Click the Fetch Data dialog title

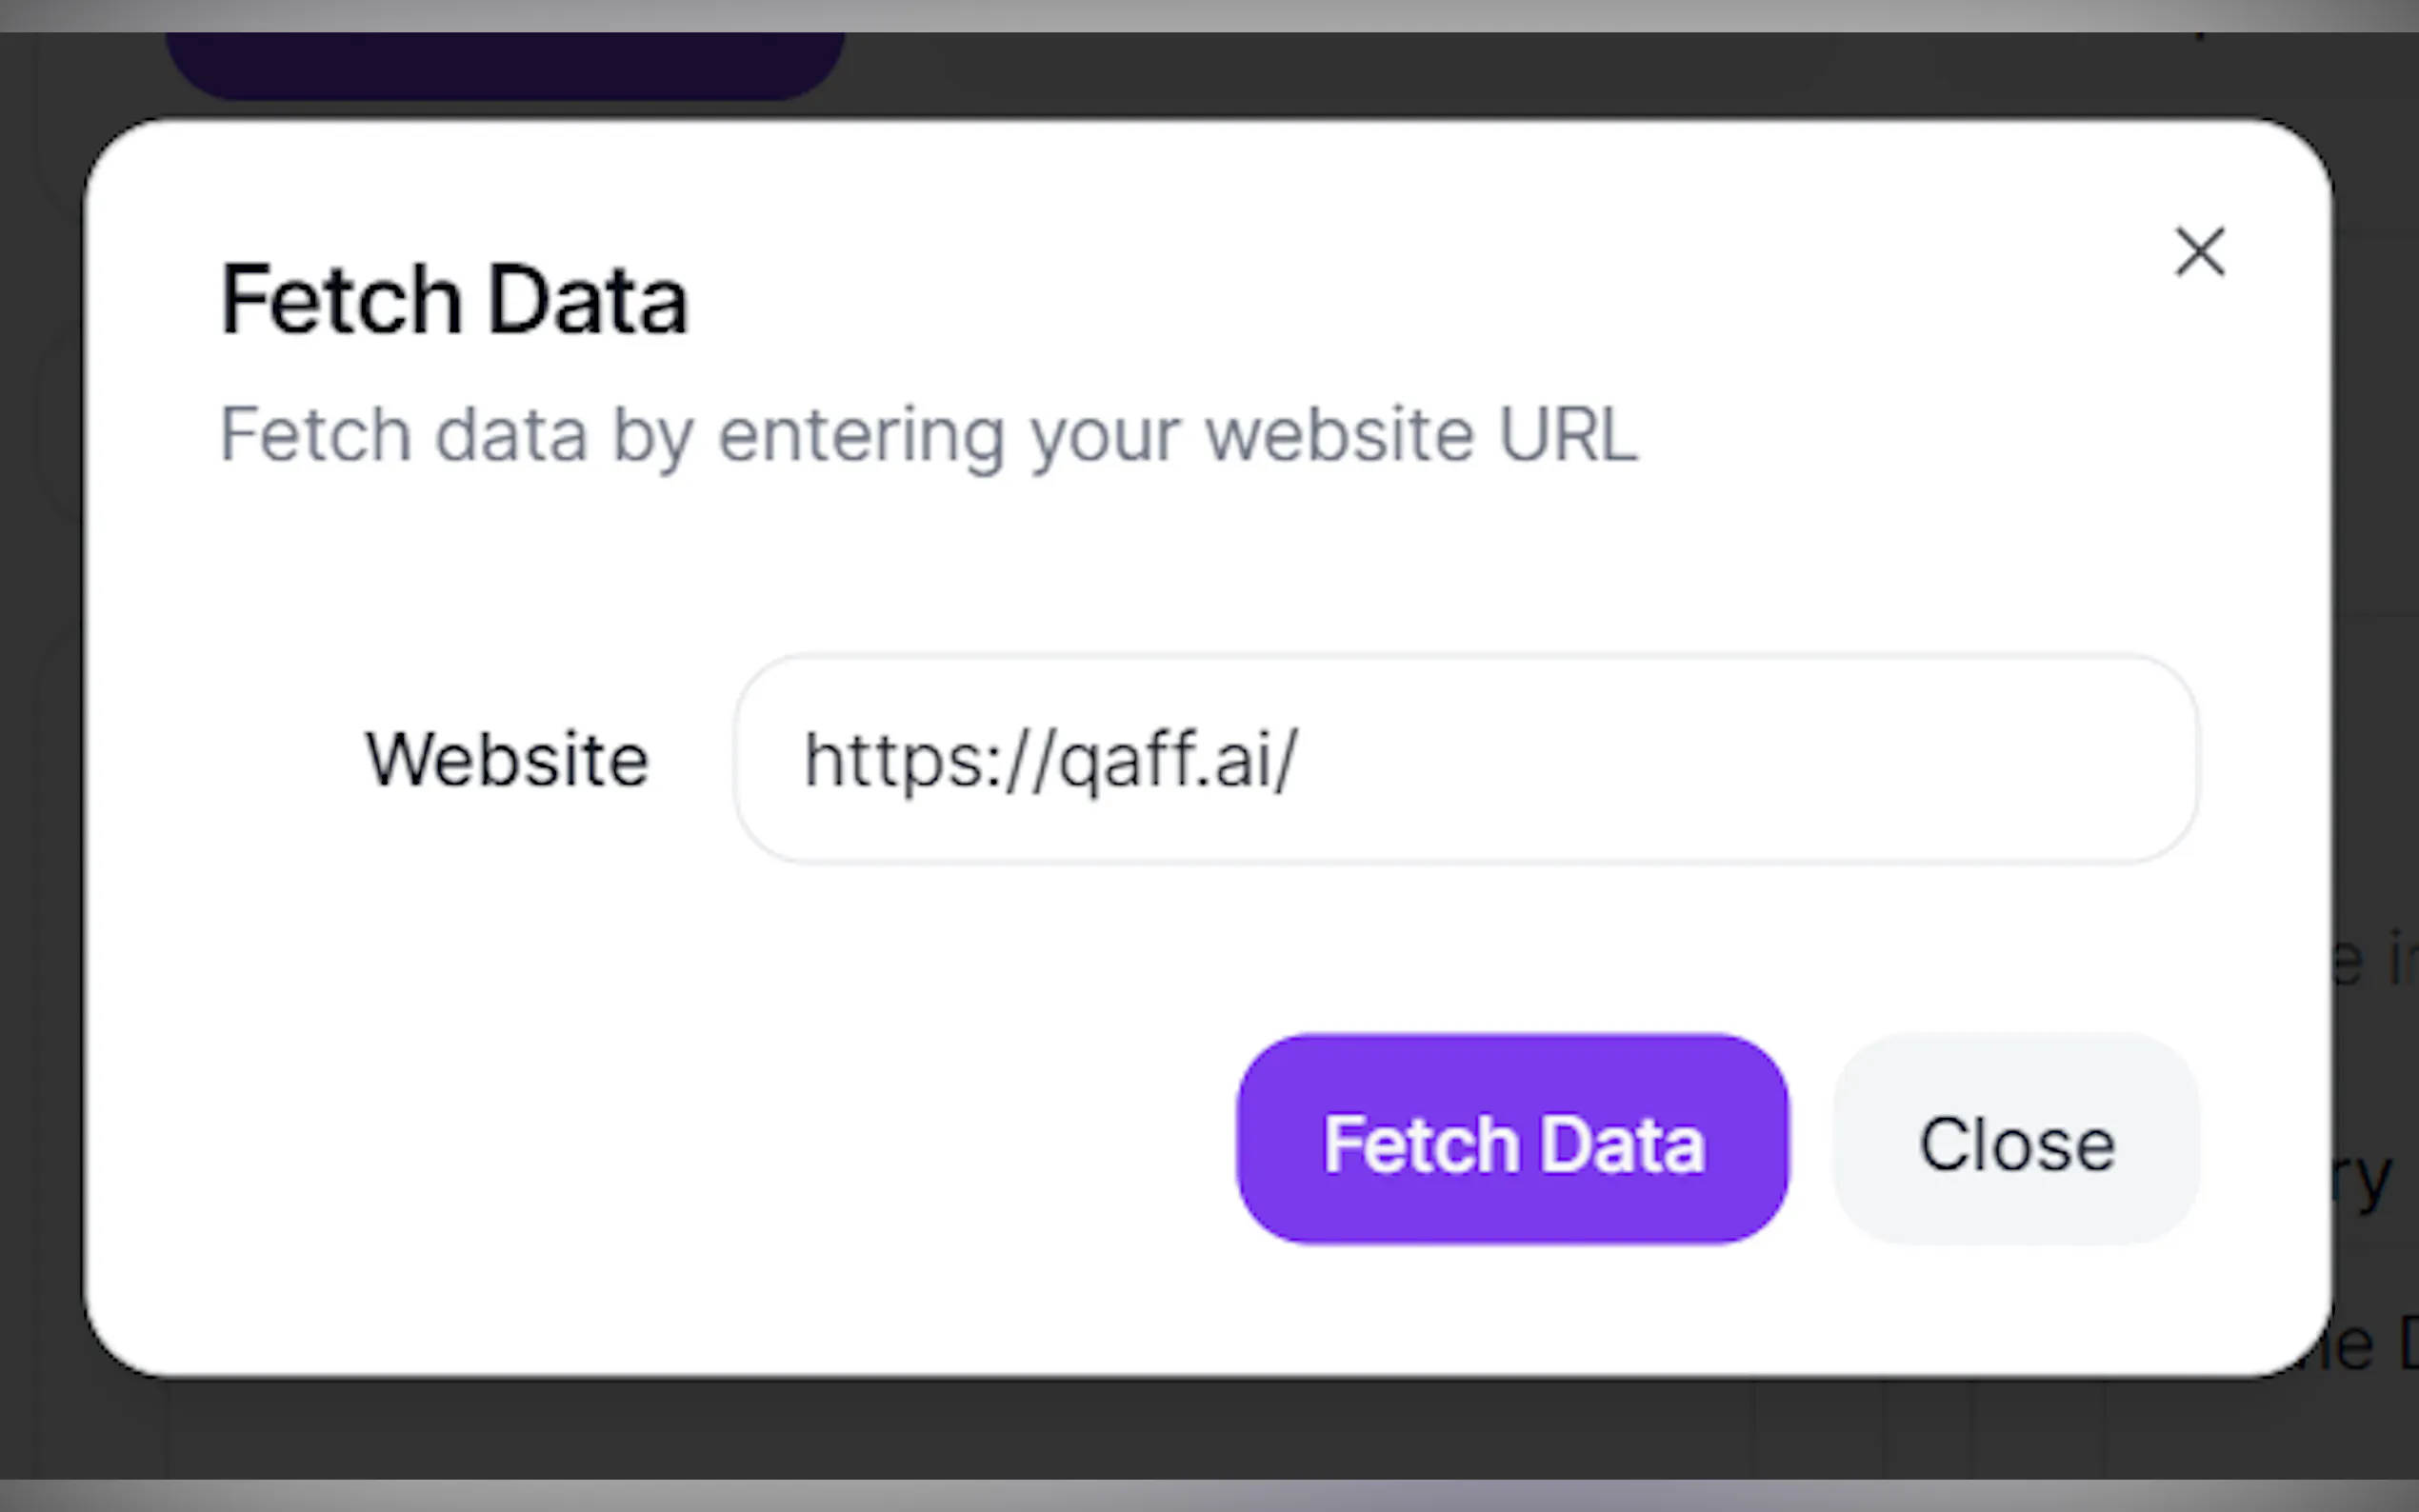tap(454, 296)
